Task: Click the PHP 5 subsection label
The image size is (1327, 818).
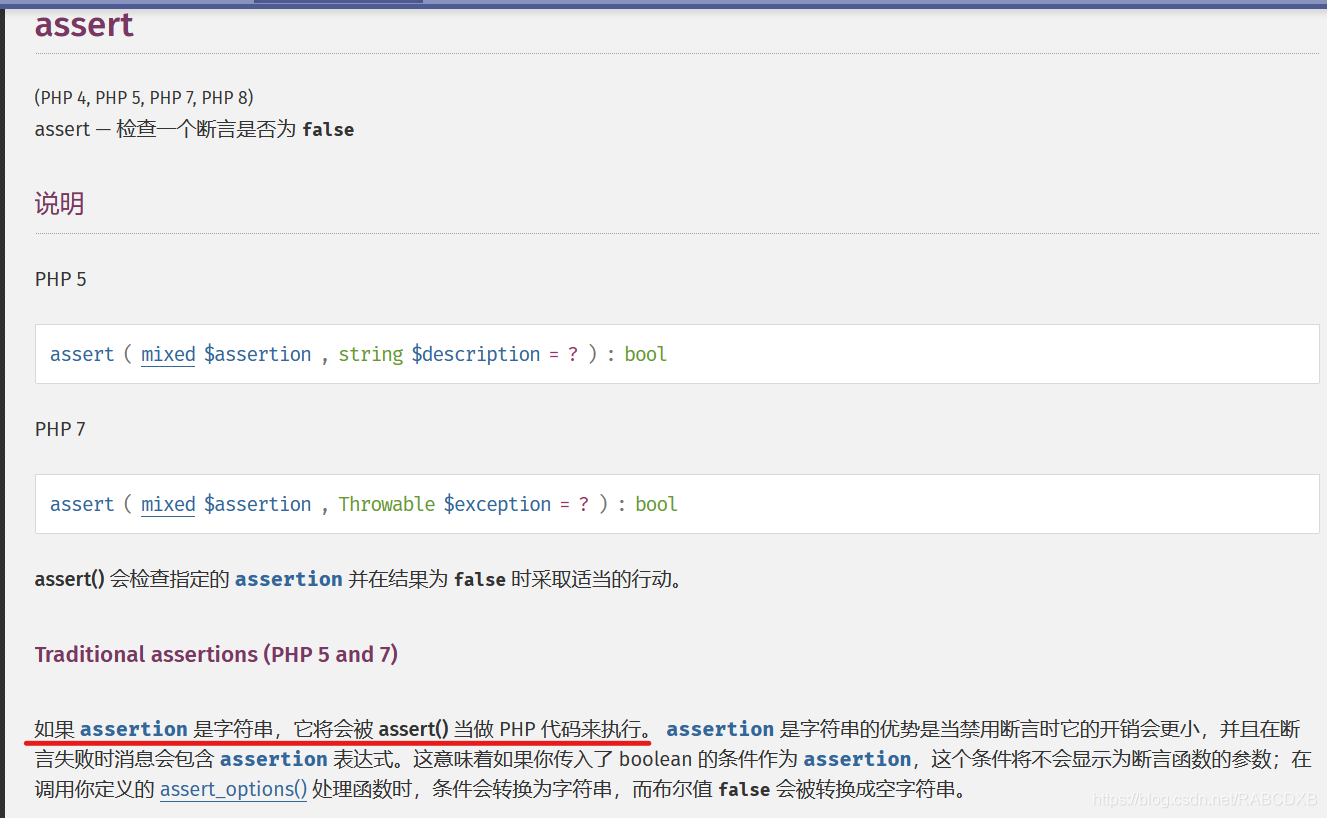Action: [x=60, y=279]
